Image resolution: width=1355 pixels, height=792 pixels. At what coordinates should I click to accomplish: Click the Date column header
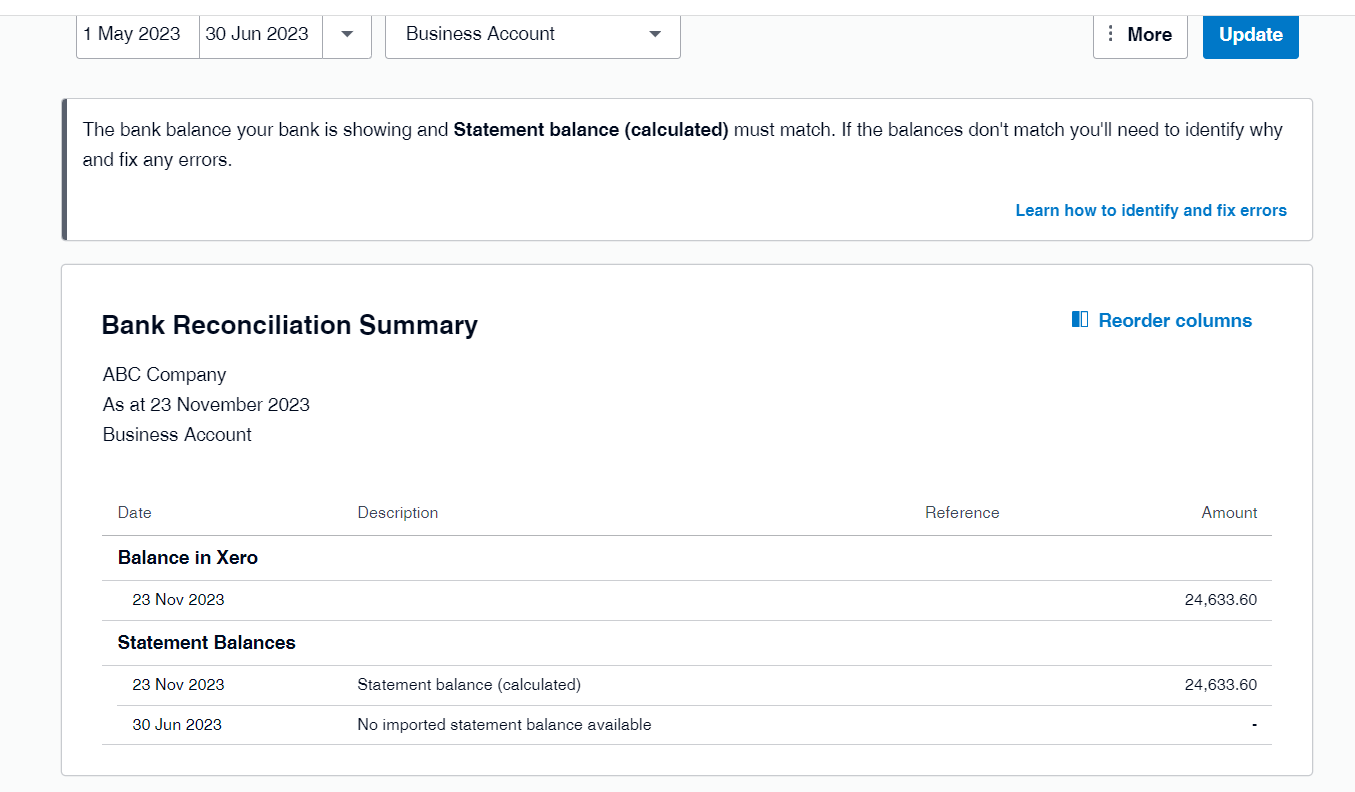point(135,512)
